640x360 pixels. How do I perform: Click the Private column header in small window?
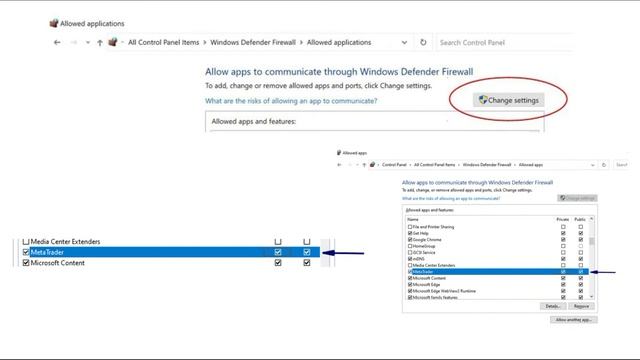563,220
